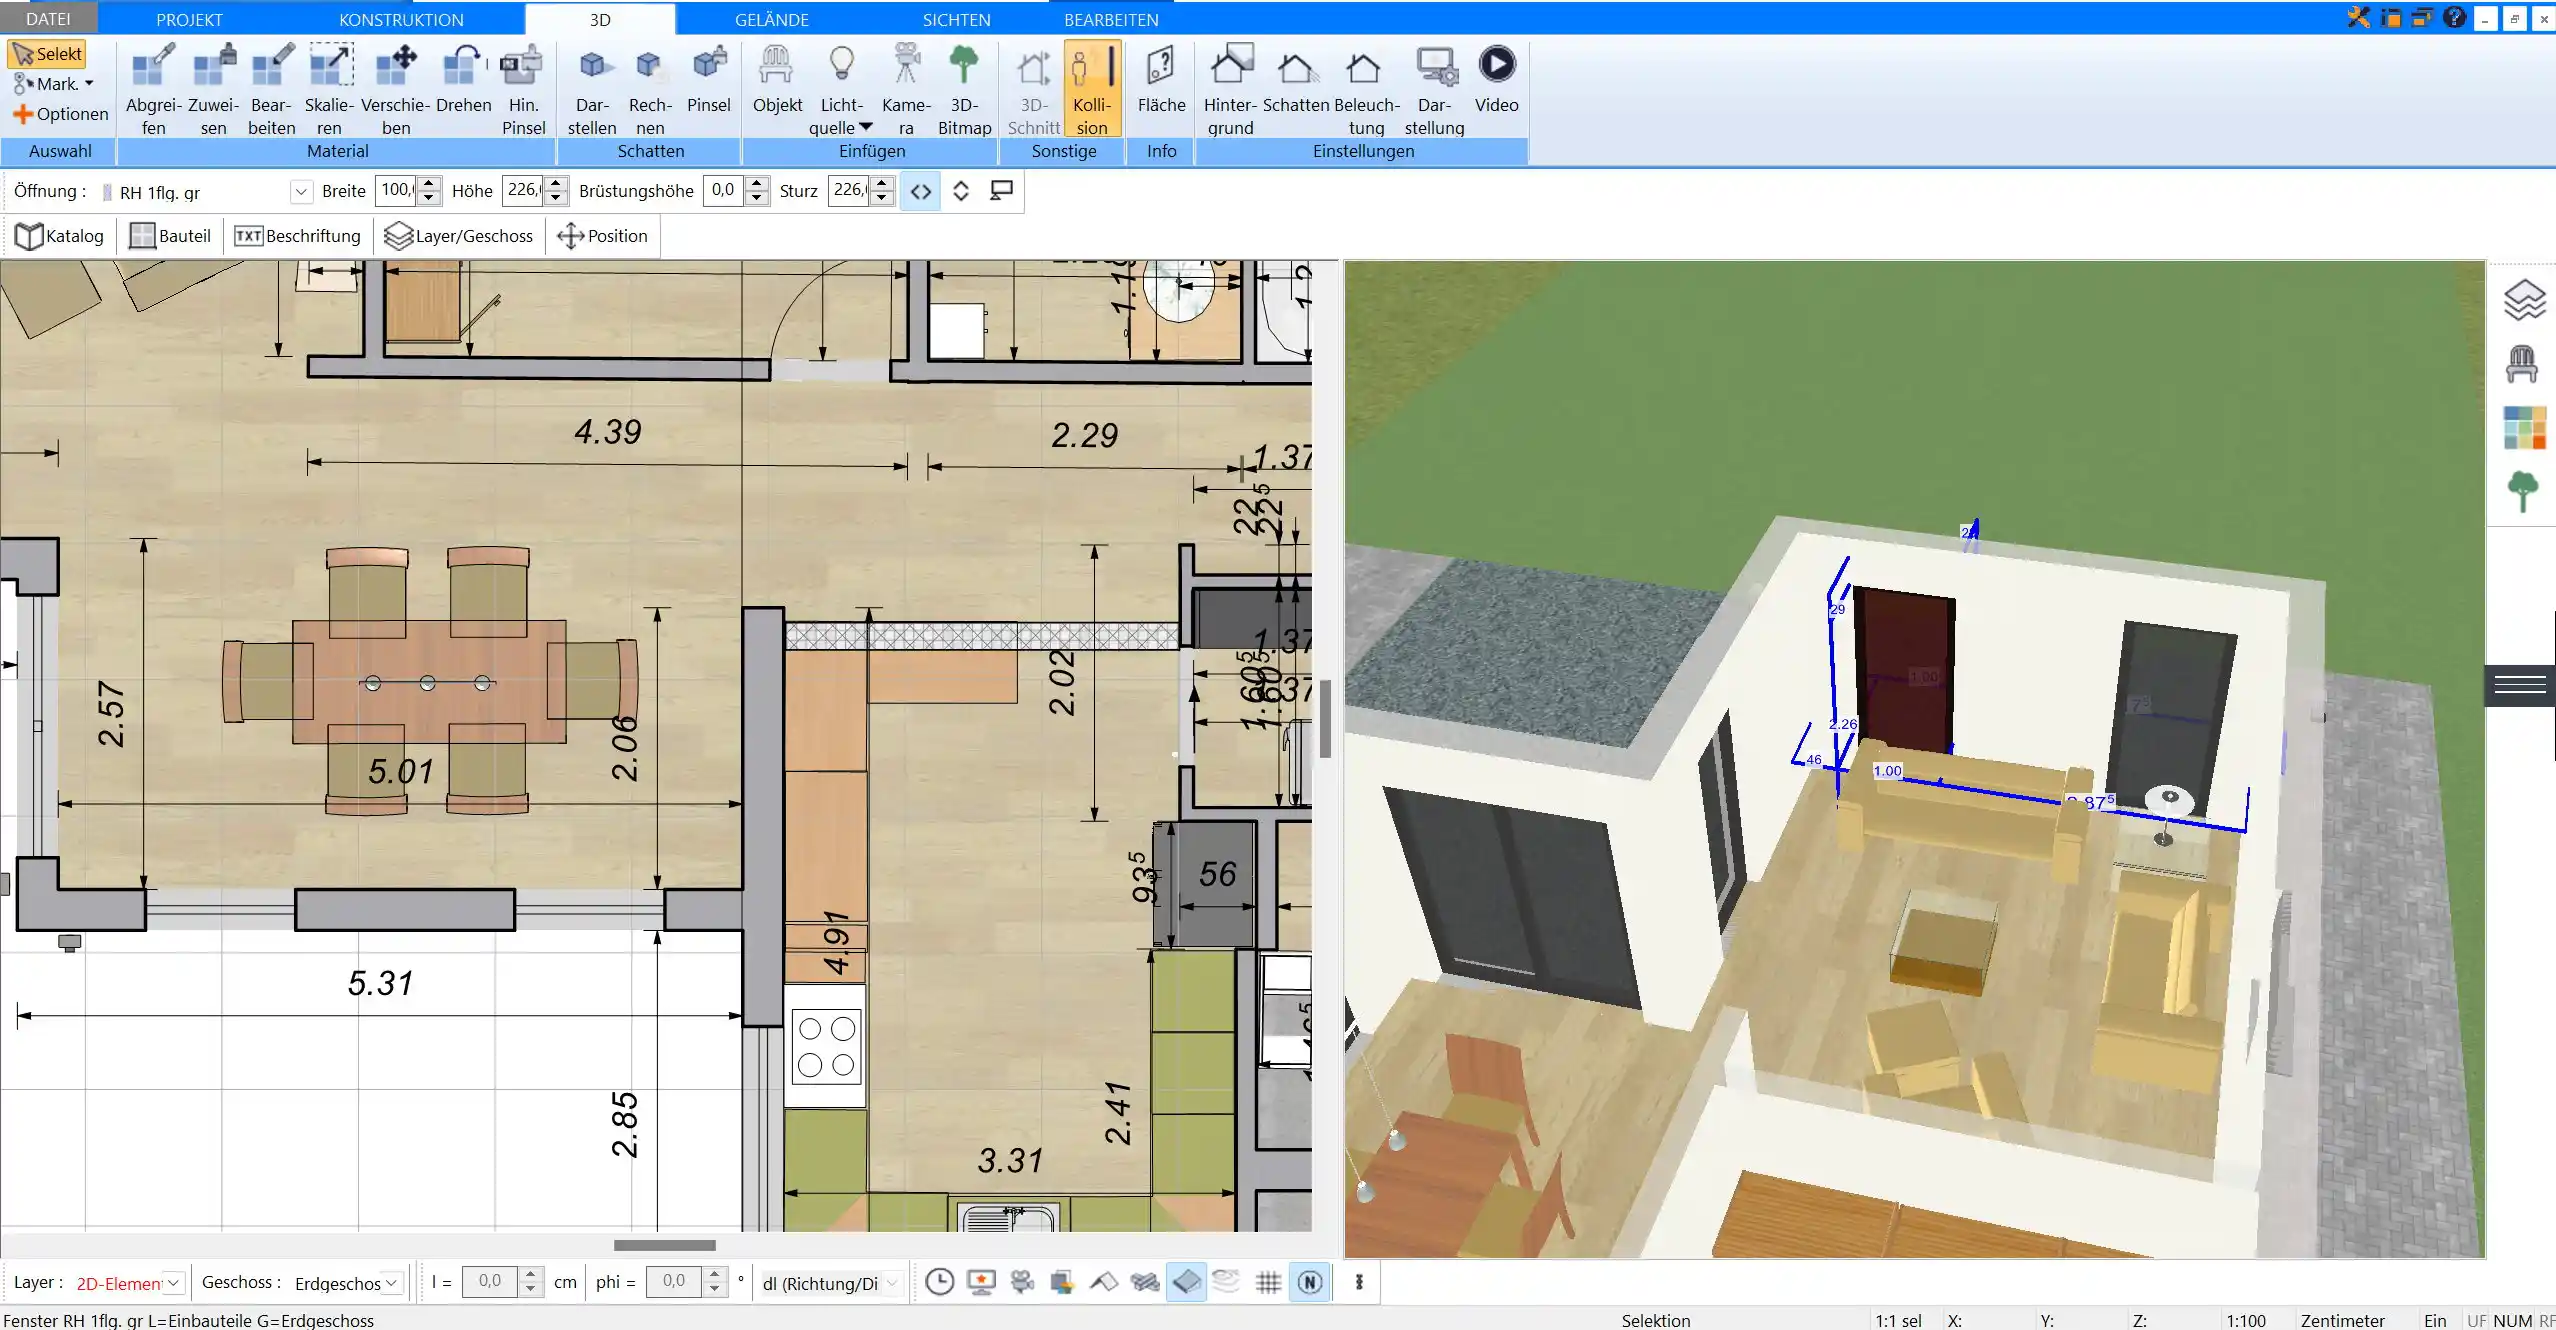Open Darstellung settings
This screenshot has width=2556, height=1330.
coord(1434,89)
